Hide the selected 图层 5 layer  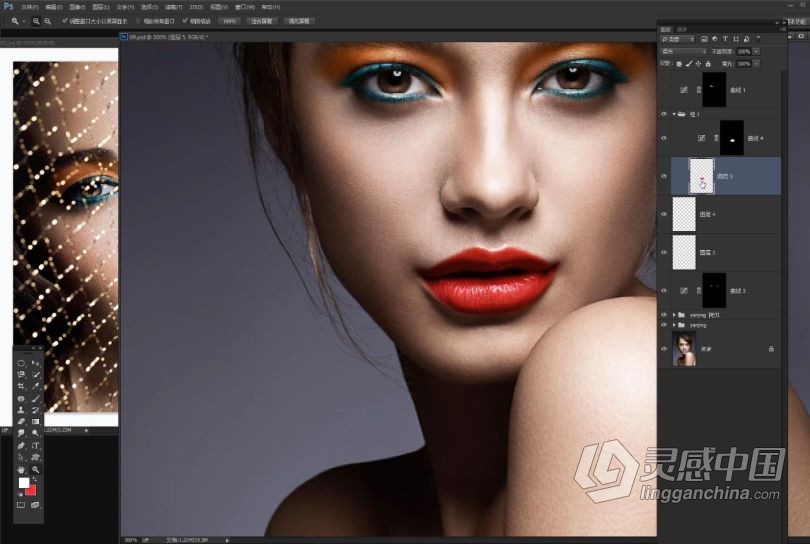pos(664,176)
